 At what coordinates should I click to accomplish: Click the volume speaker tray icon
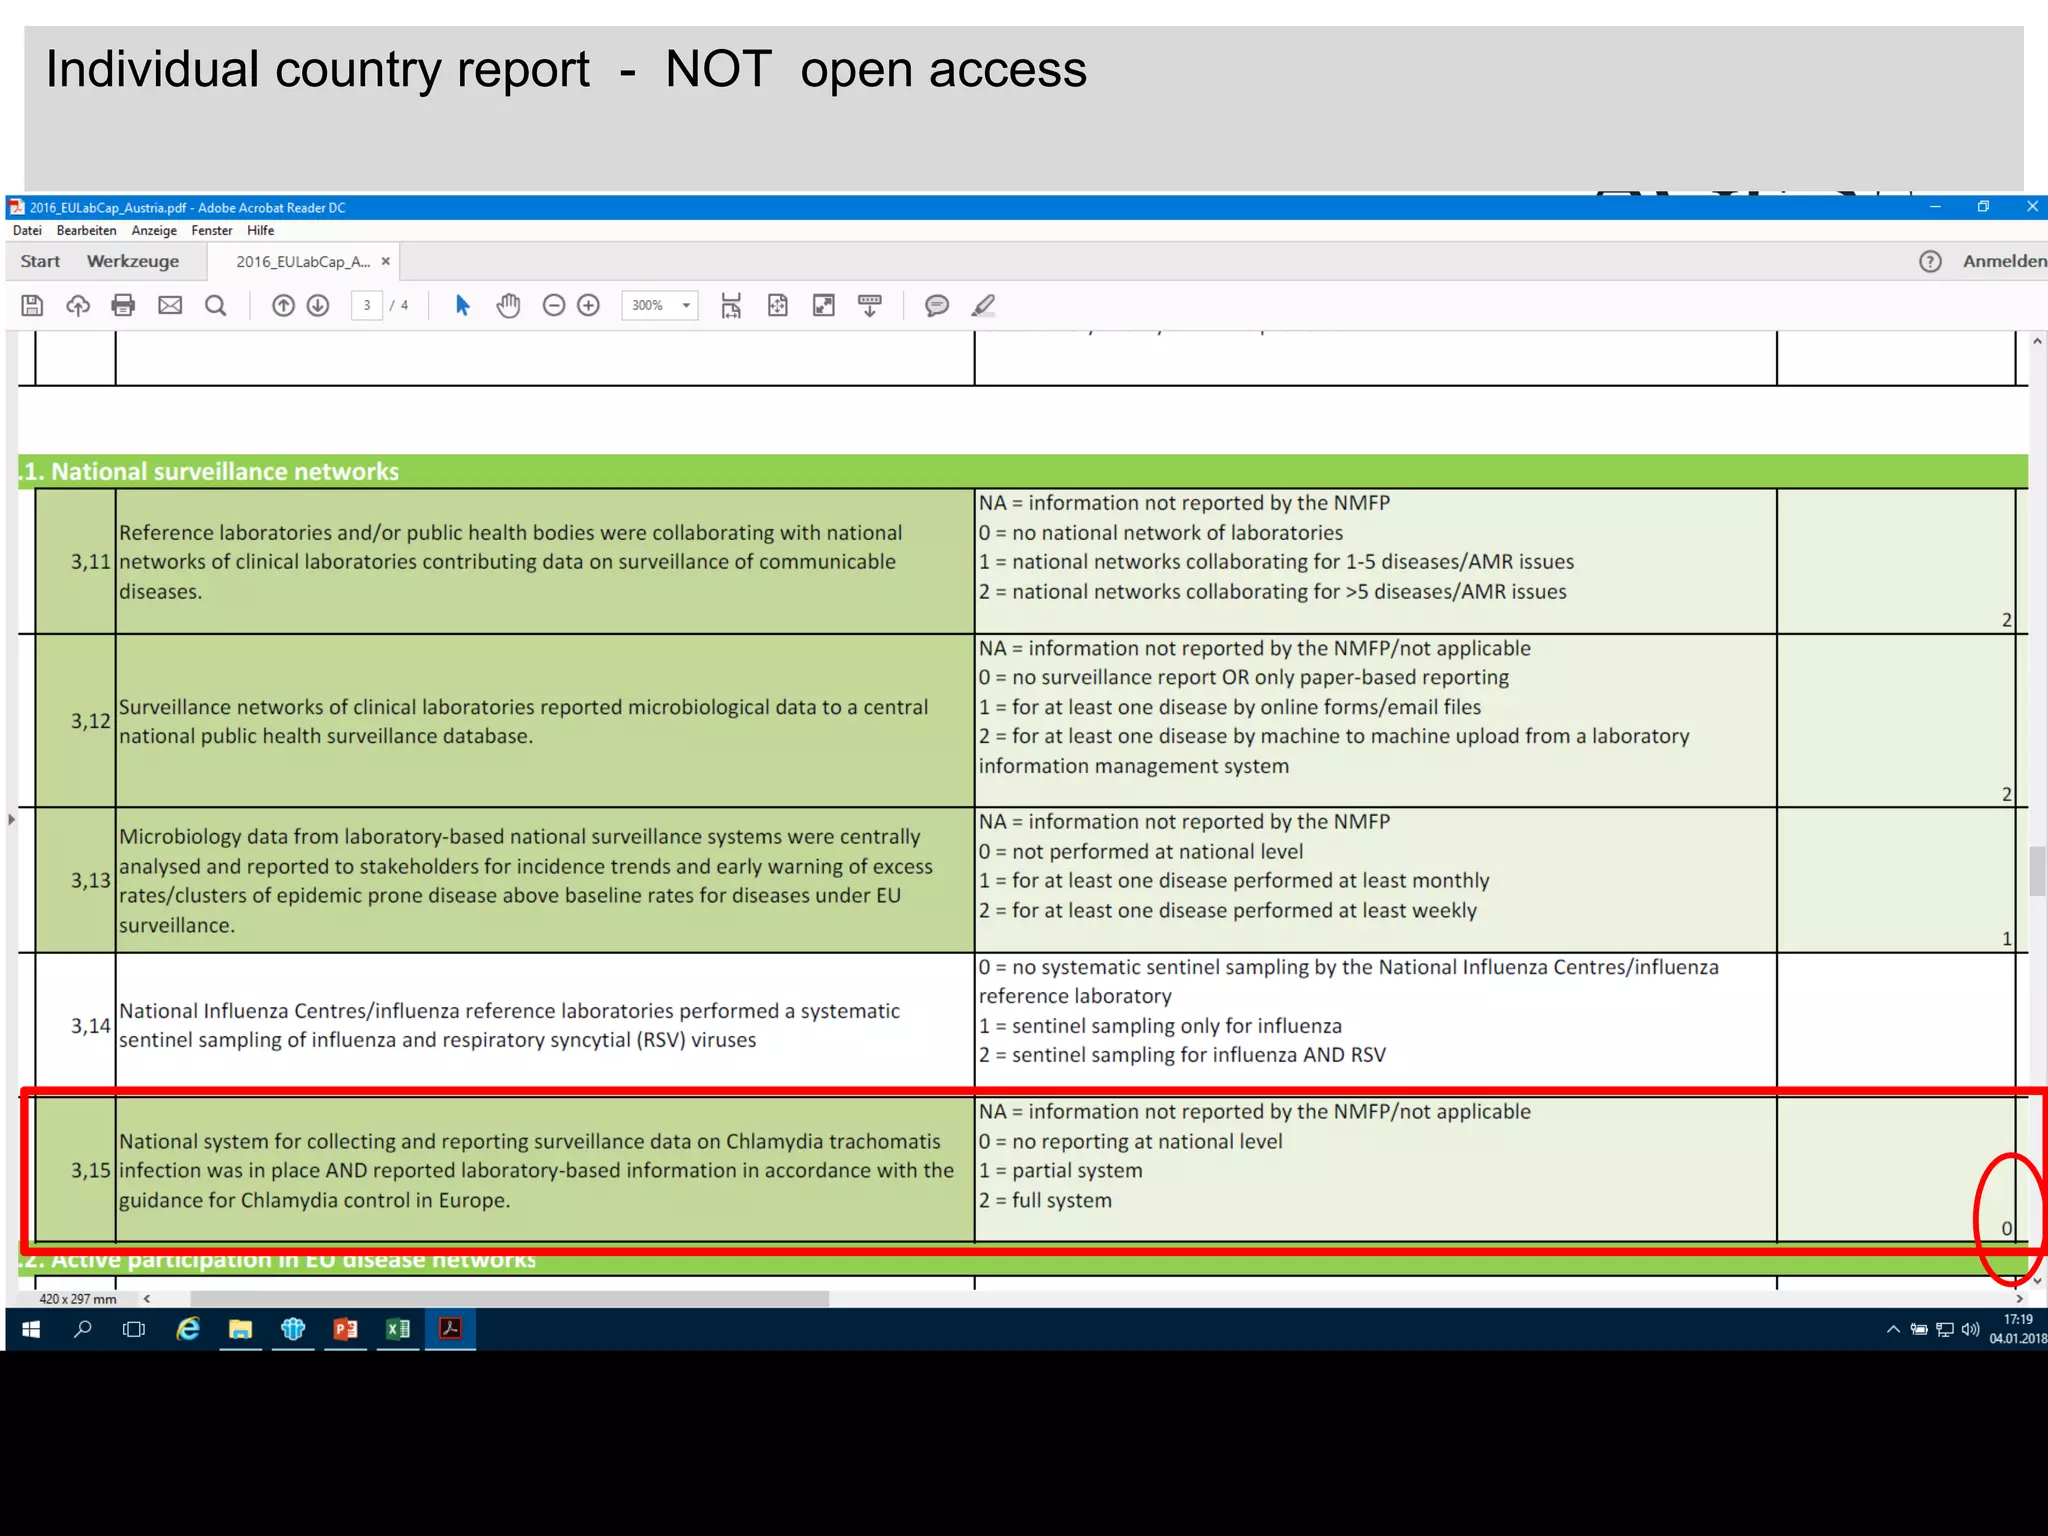click(1970, 1329)
